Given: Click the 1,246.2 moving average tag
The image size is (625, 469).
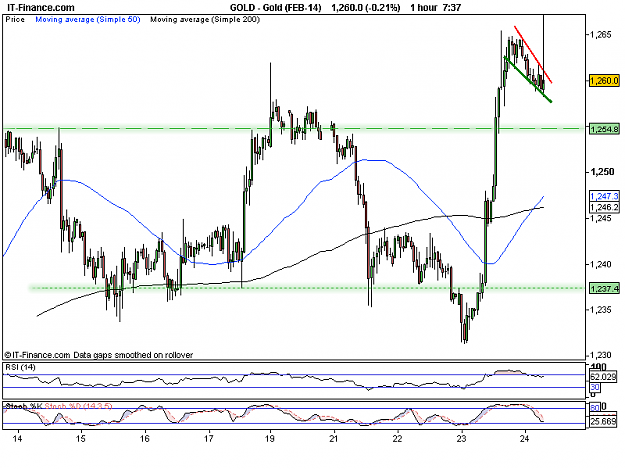Looking at the screenshot, I should coord(604,207).
